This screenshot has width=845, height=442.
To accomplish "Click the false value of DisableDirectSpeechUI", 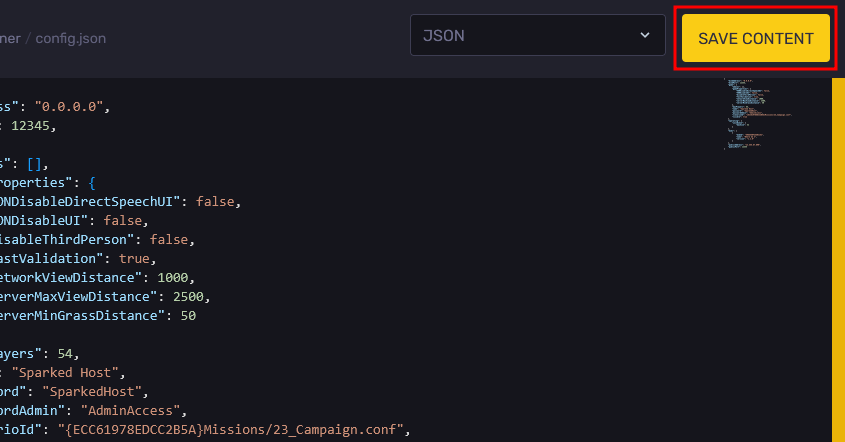I will click(x=217, y=201).
